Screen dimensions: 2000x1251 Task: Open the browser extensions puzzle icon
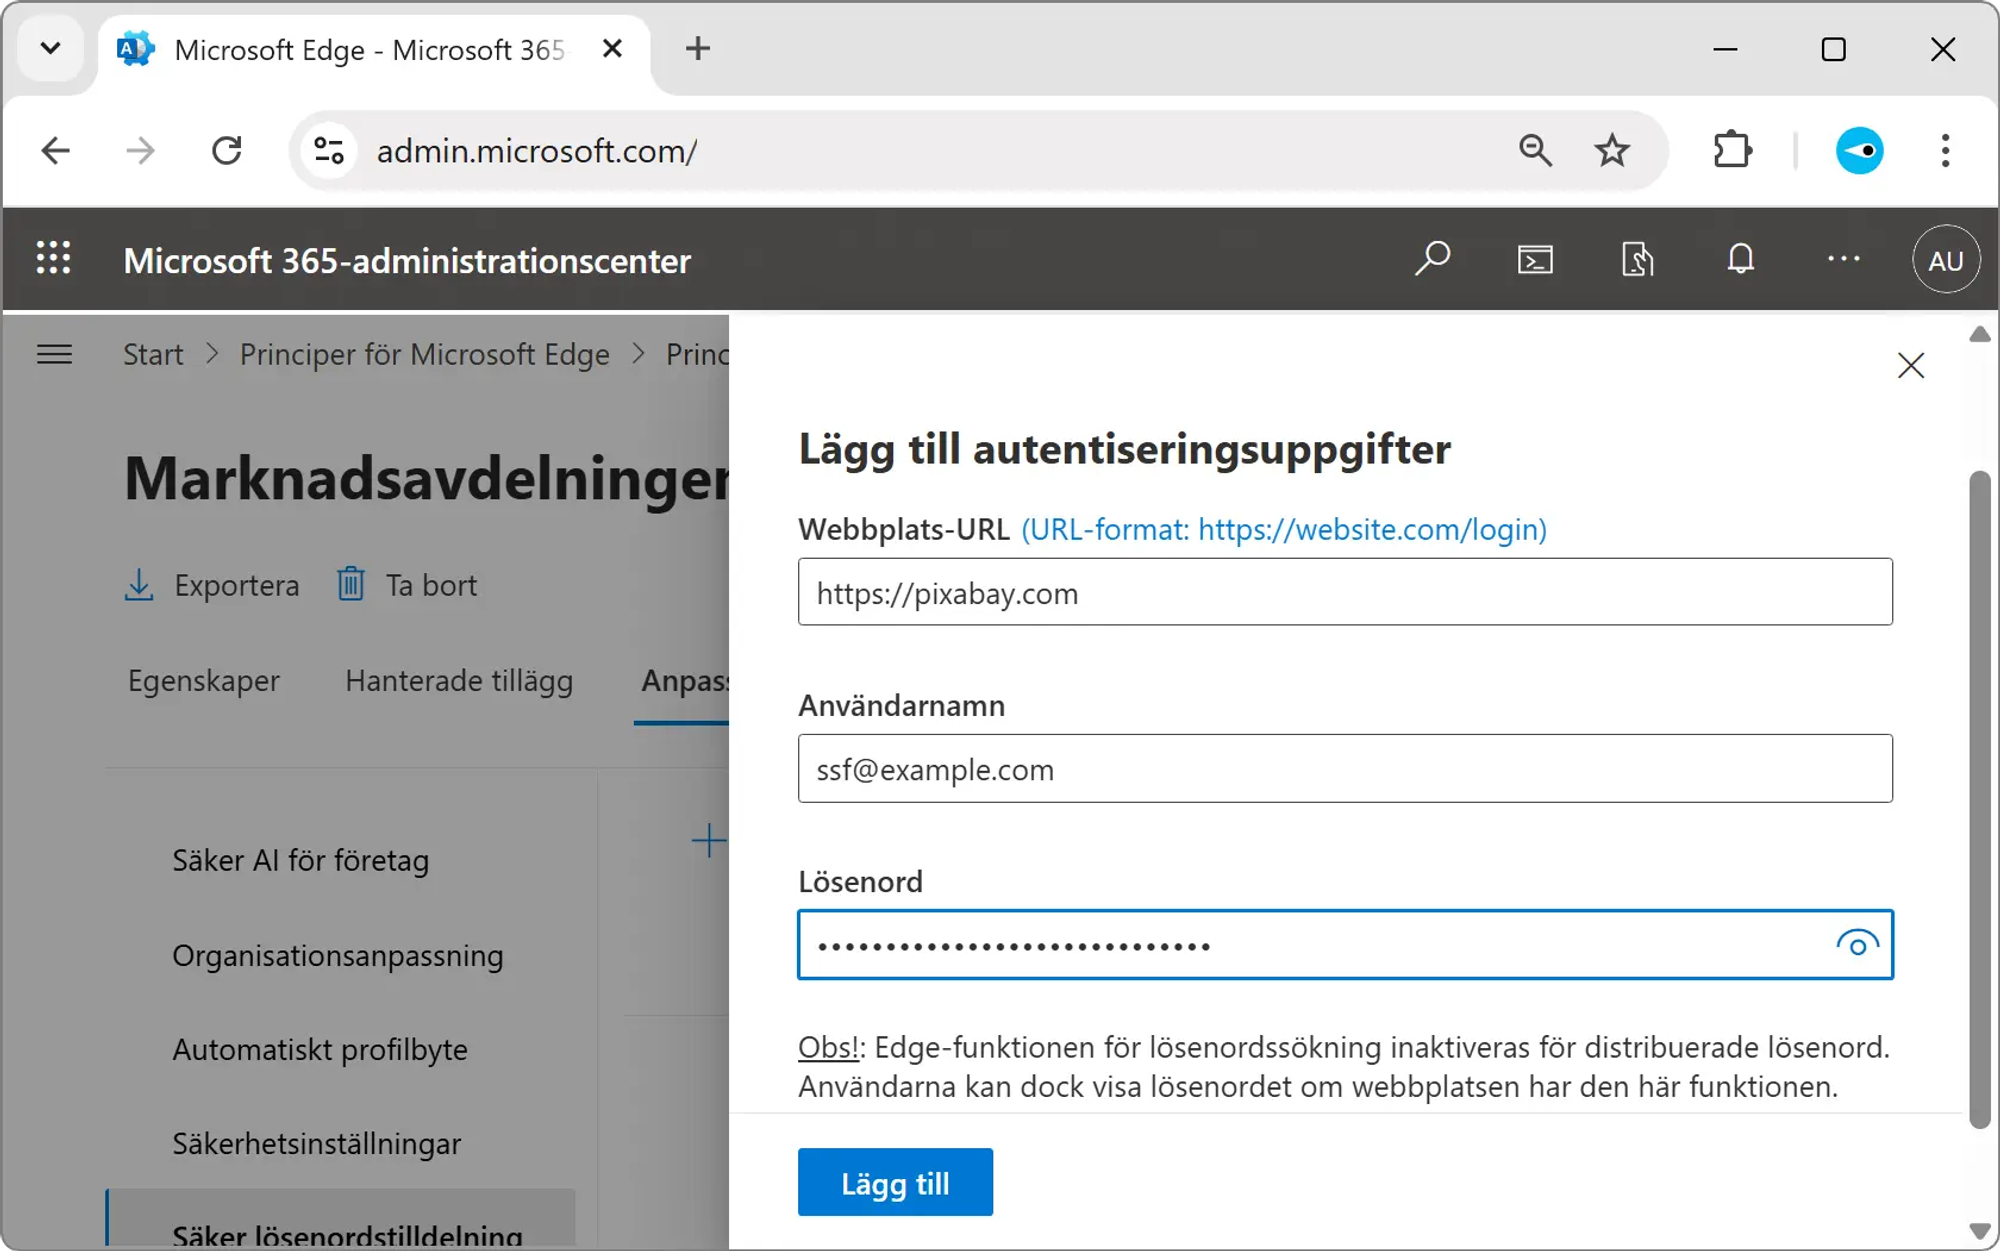pyautogui.click(x=1732, y=151)
